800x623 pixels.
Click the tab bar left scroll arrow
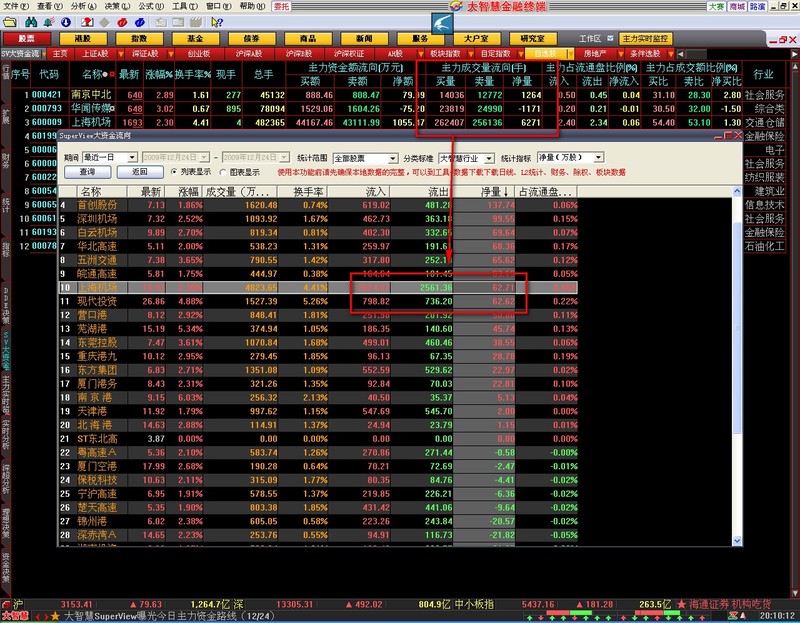pyautogui.click(x=681, y=54)
